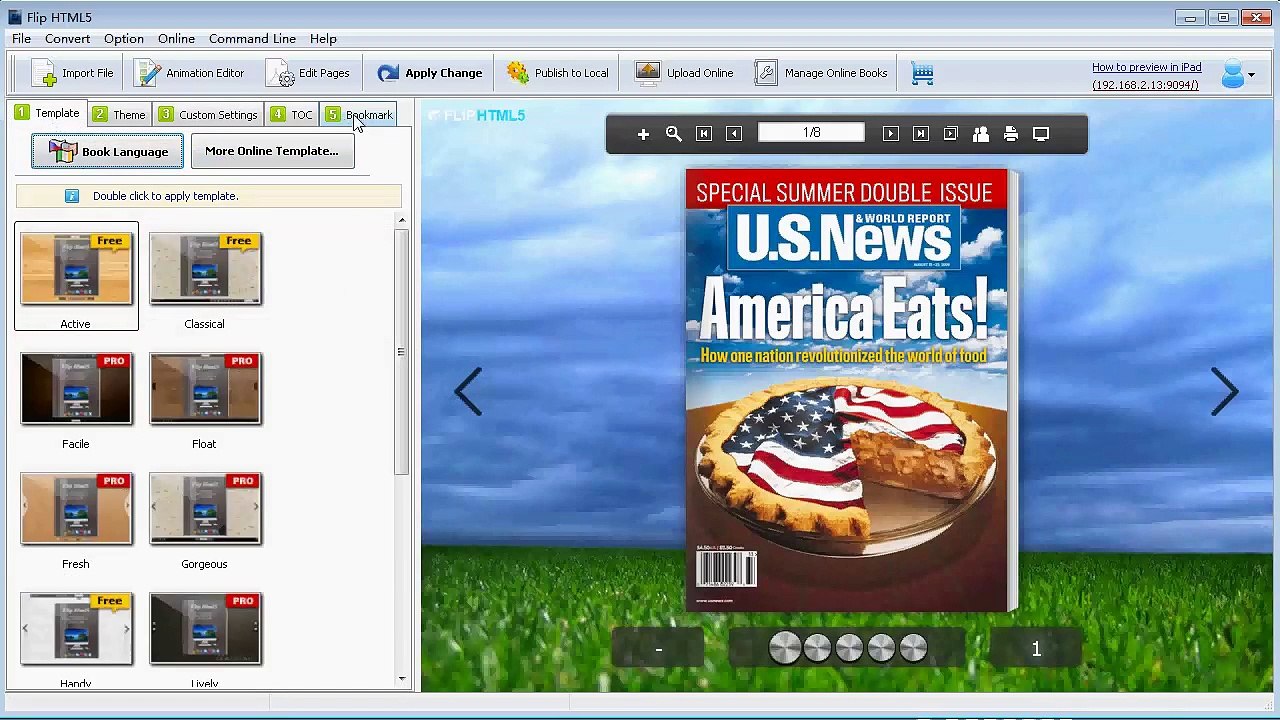Open Edit Pages tool
This screenshot has height=720, width=1280.
(x=308, y=73)
